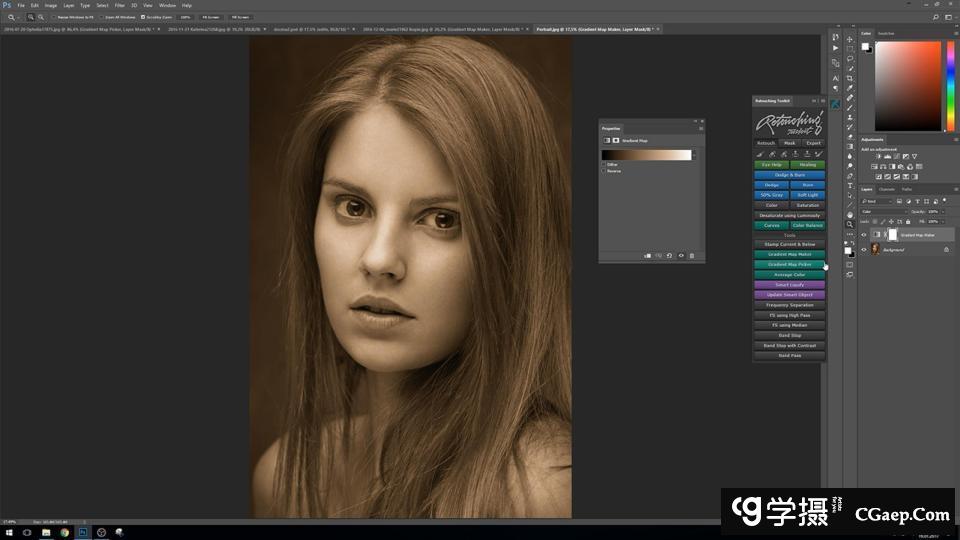Click the trash icon in Properties panel
Screen dimensions: 960x540
click(691, 256)
